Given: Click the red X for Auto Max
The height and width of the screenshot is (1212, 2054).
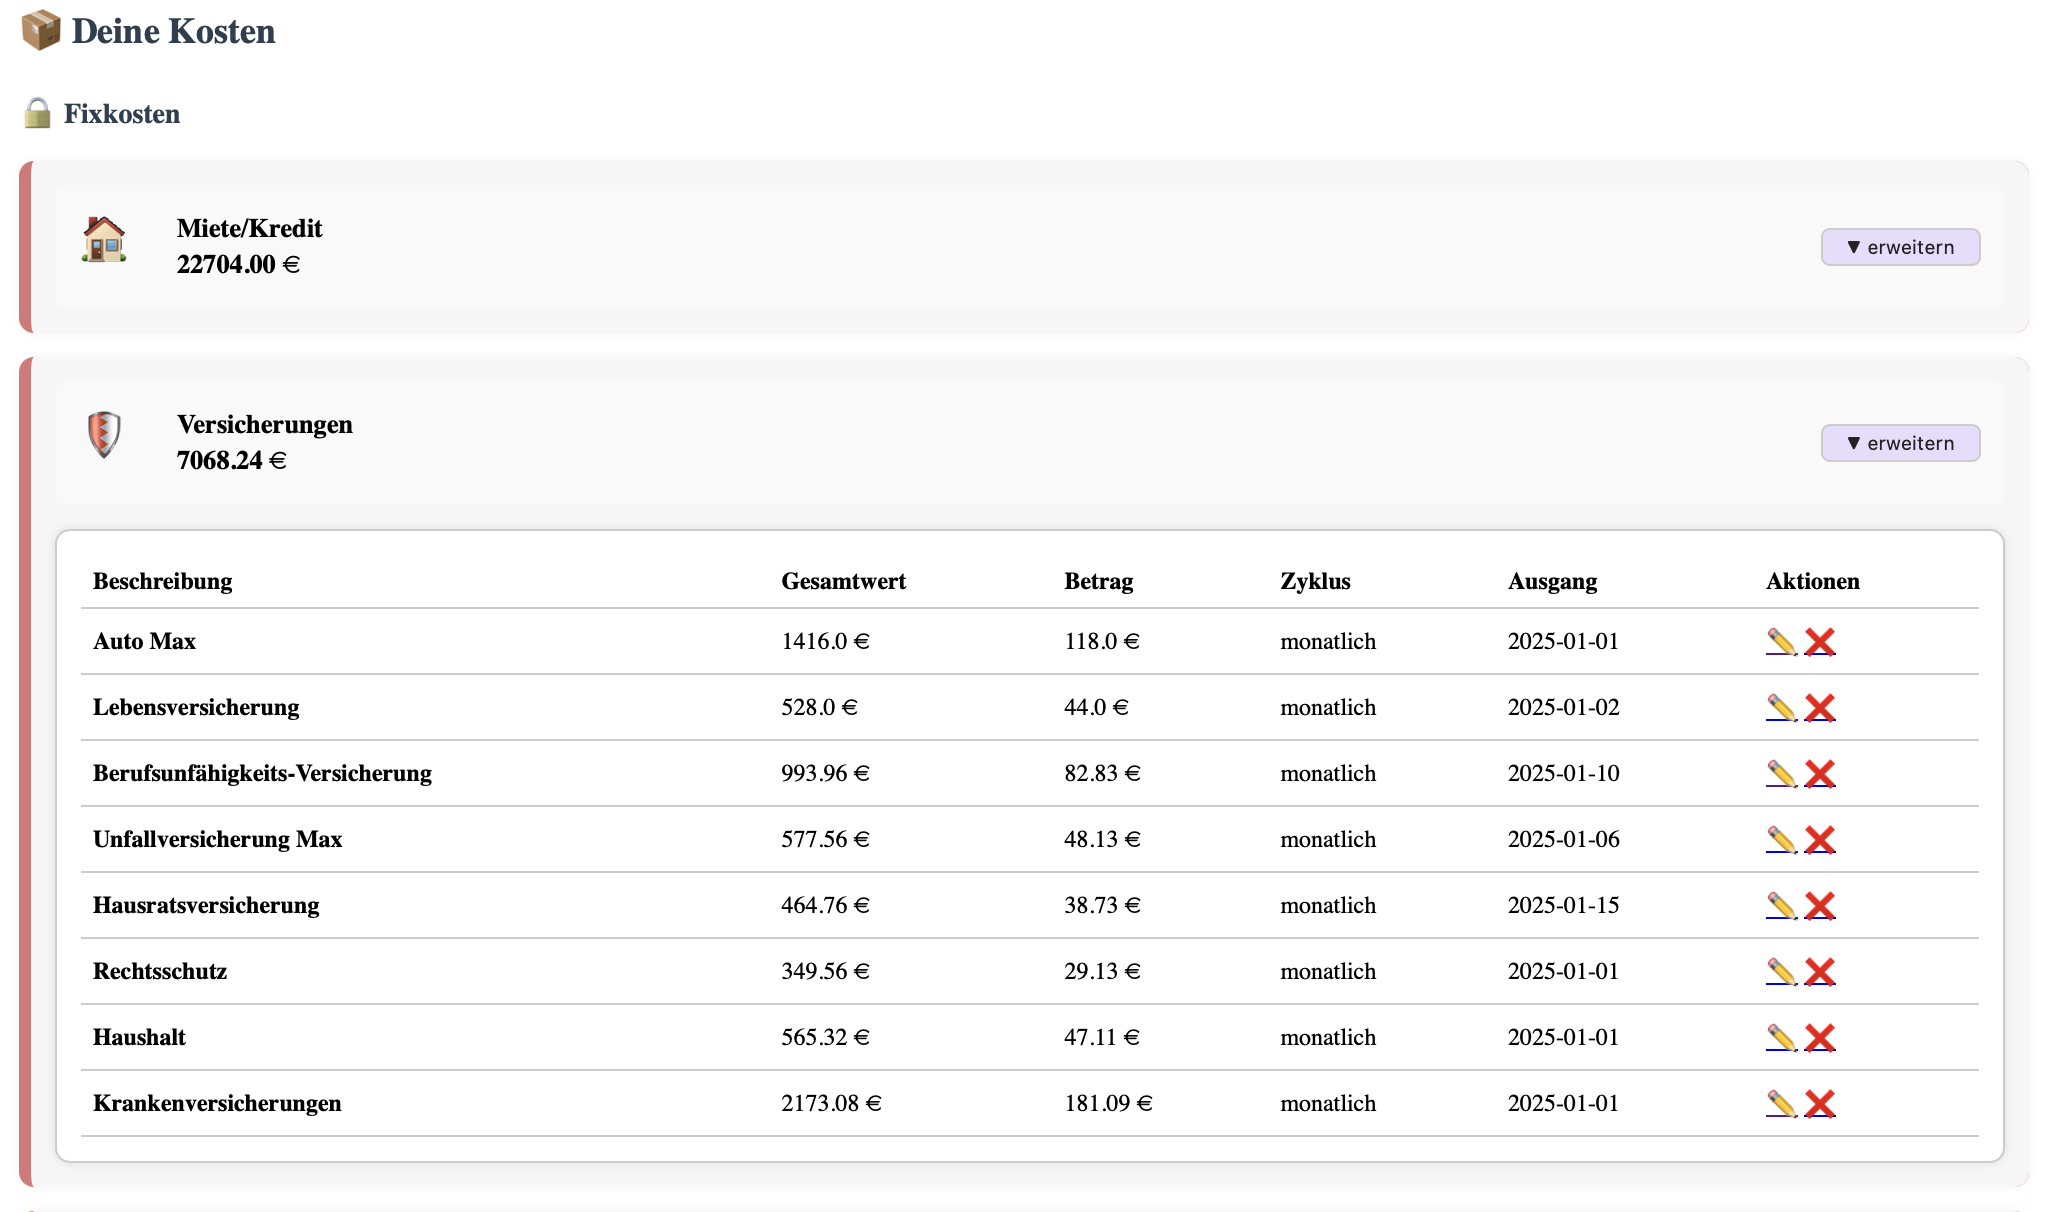Looking at the screenshot, I should (1820, 642).
